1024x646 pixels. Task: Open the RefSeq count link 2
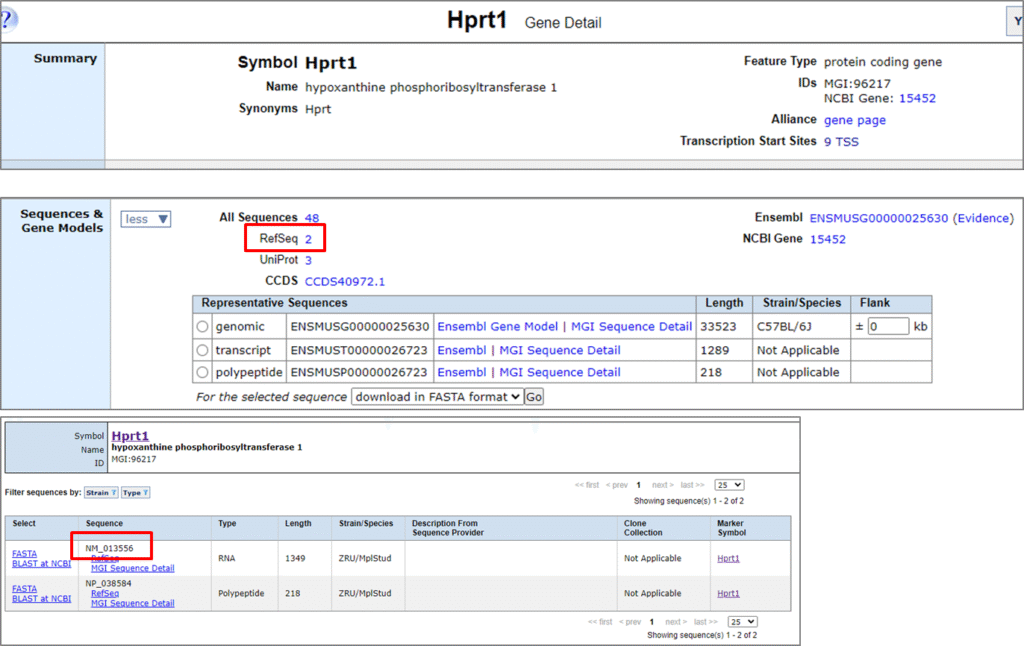click(309, 239)
